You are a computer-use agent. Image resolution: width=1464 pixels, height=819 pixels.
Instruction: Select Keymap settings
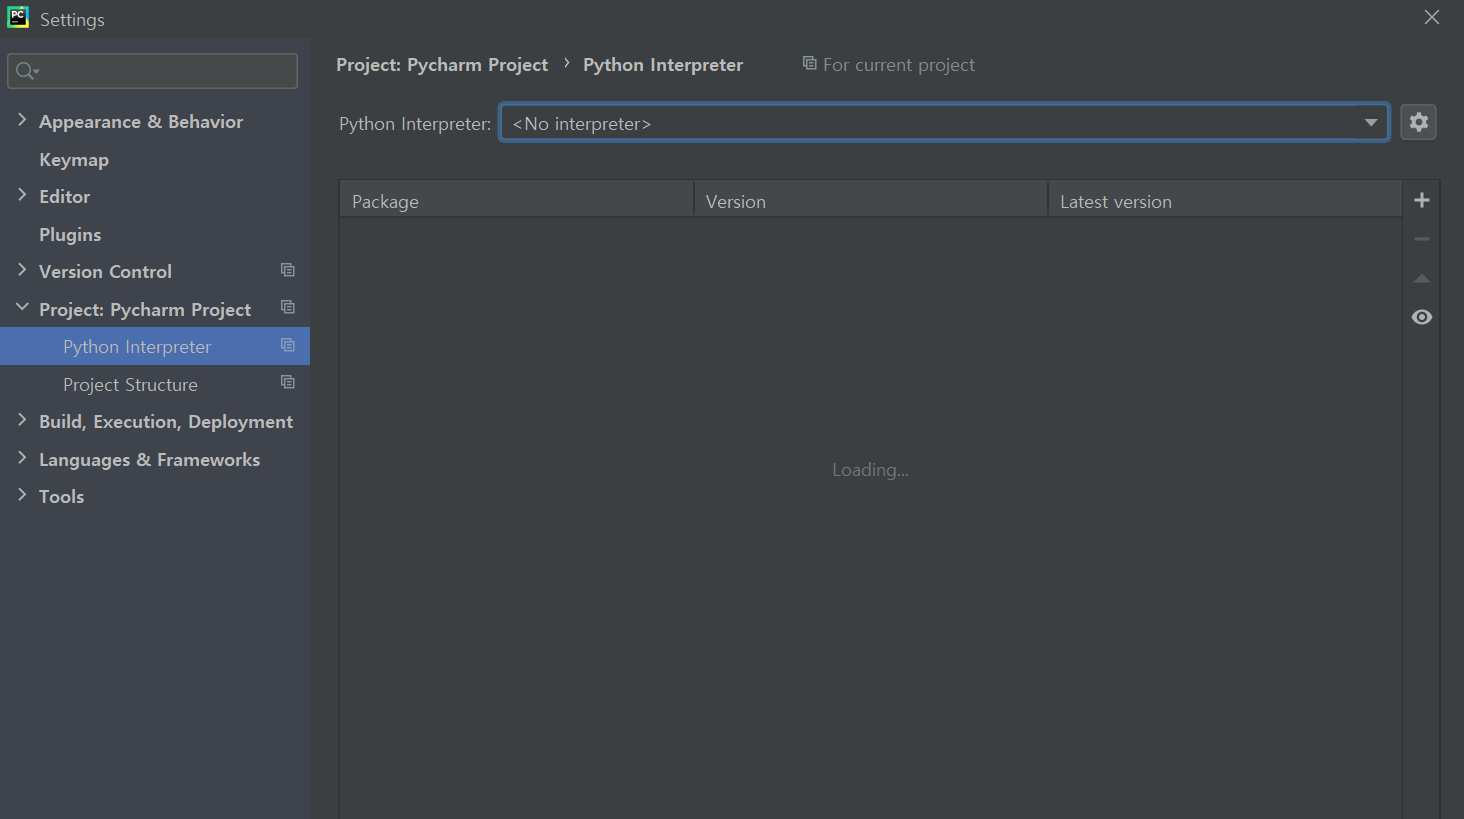[x=74, y=160]
